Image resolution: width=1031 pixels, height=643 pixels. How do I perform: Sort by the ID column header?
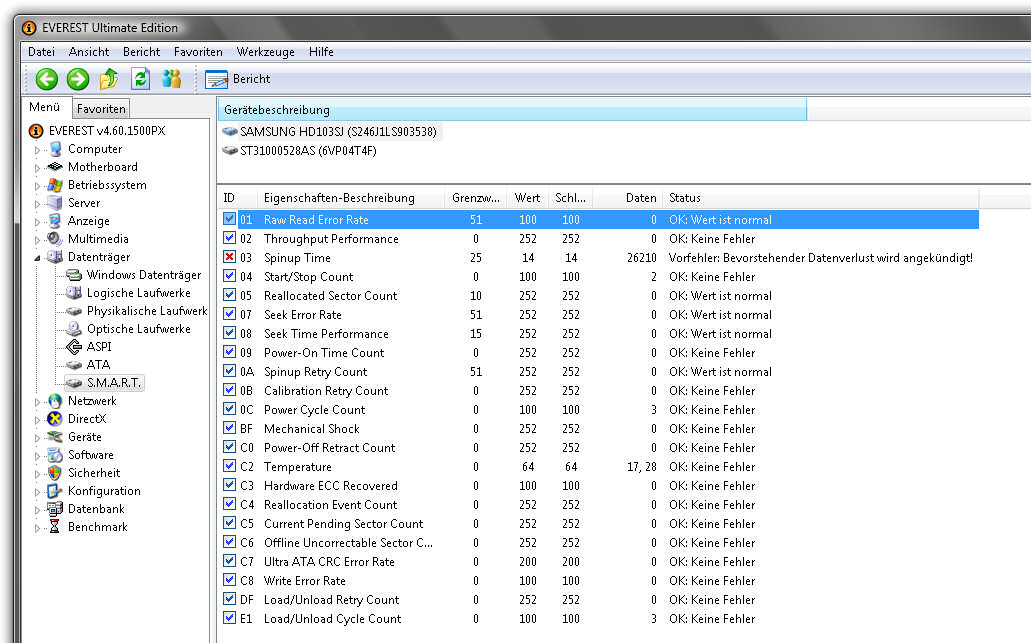237,198
